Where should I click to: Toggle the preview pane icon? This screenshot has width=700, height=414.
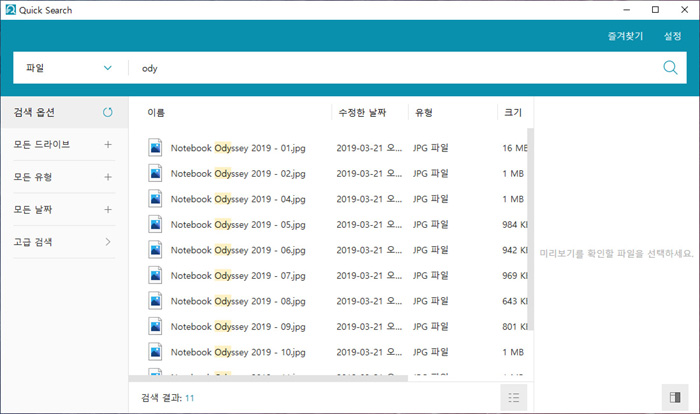coord(675,397)
